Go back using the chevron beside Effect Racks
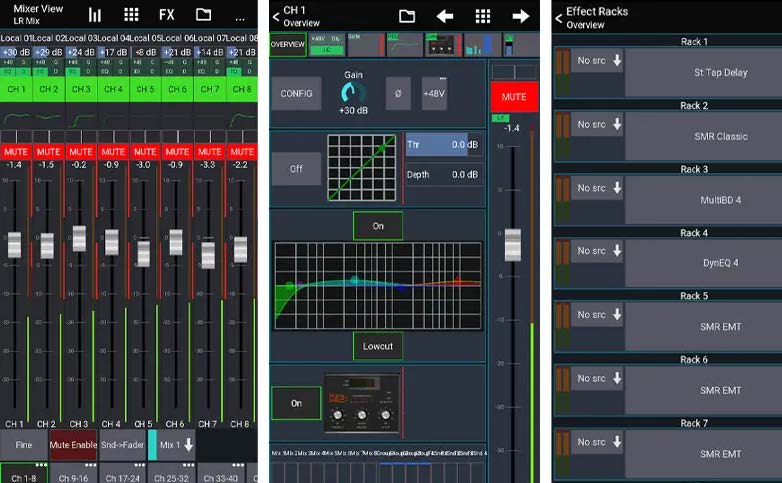 (559, 18)
